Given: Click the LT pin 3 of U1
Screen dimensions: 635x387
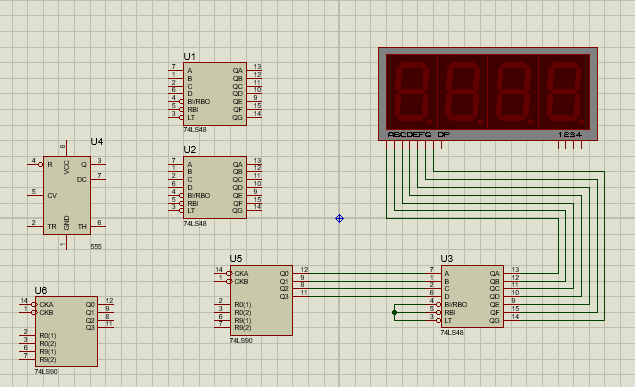Looking at the screenshot, I should (x=176, y=117).
